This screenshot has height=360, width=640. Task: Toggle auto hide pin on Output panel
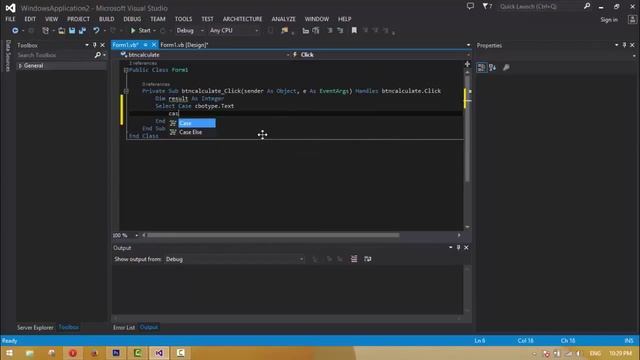point(458,248)
